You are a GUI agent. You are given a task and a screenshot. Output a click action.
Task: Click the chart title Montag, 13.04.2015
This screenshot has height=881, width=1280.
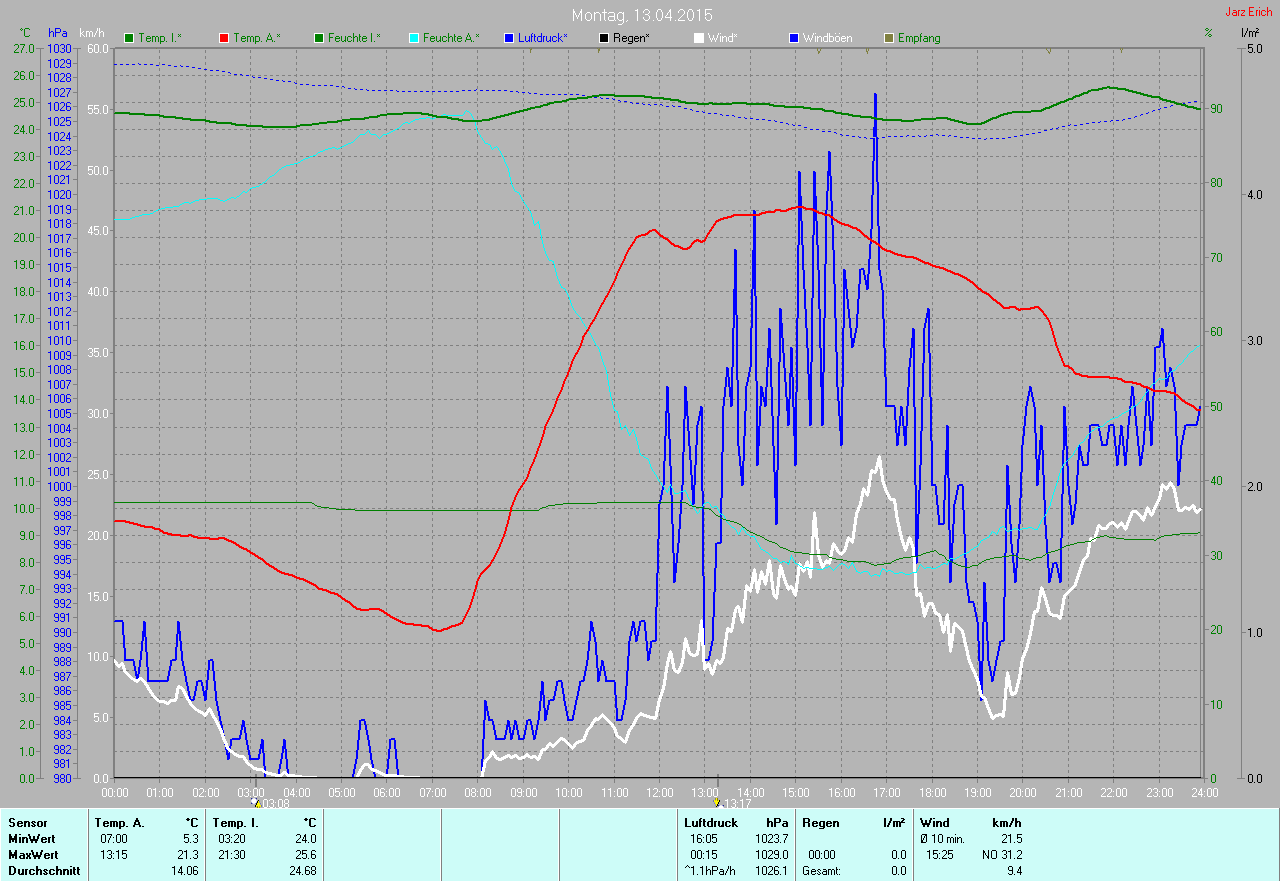(x=642, y=16)
